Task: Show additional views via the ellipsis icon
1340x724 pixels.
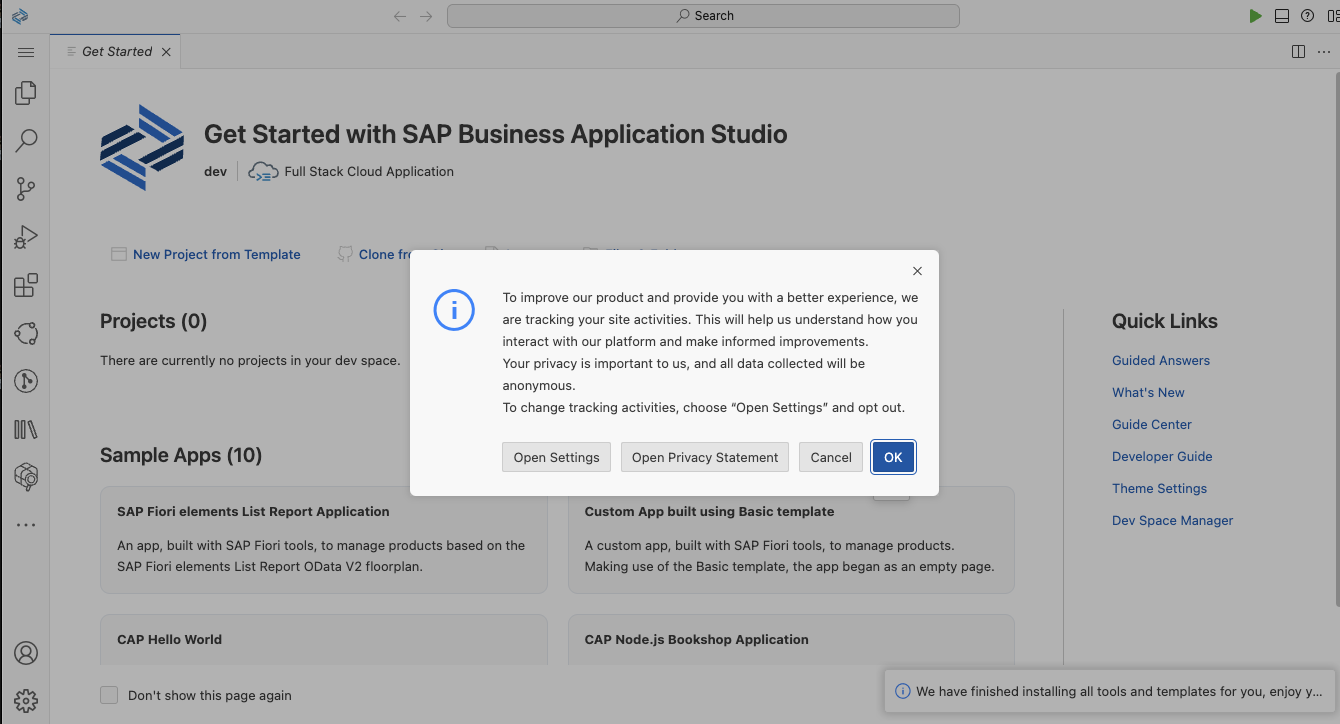Action: click(26, 525)
